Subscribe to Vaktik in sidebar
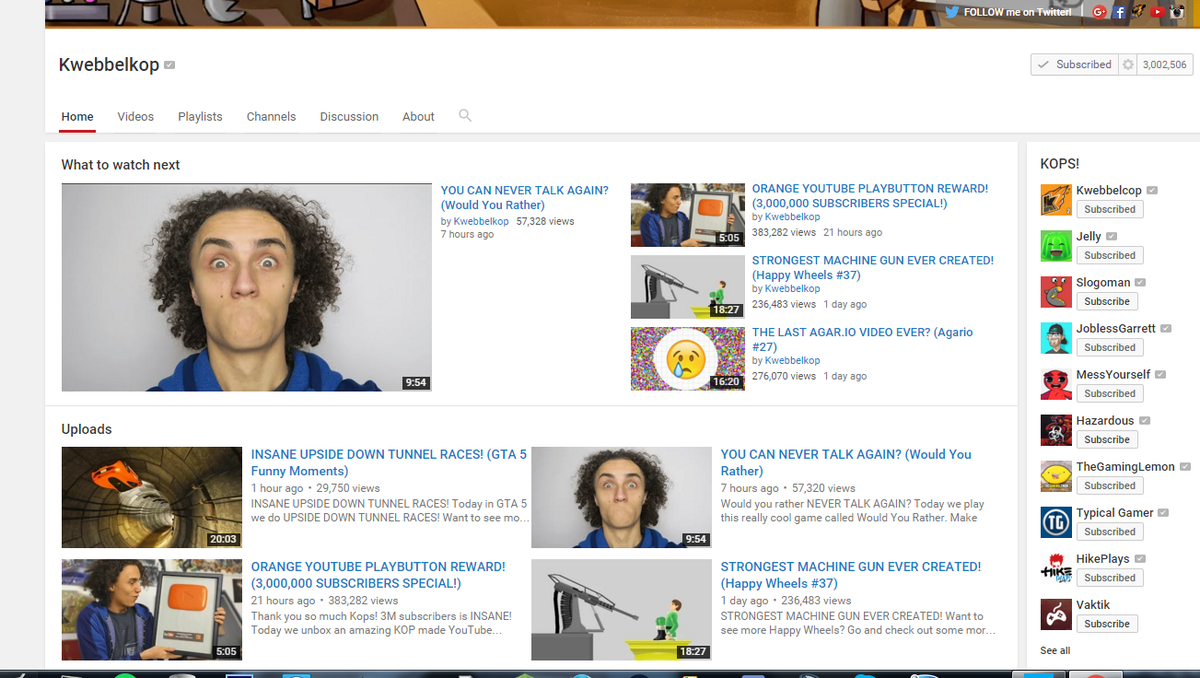This screenshot has height=678, width=1200. coord(1107,623)
